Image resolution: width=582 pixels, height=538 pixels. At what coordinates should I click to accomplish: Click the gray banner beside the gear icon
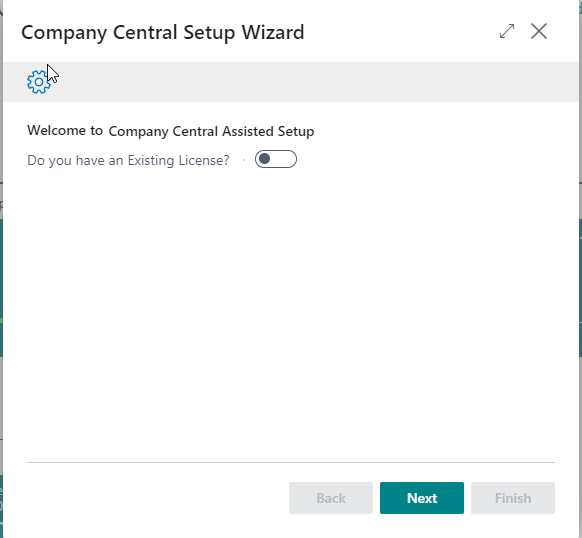coord(315,82)
